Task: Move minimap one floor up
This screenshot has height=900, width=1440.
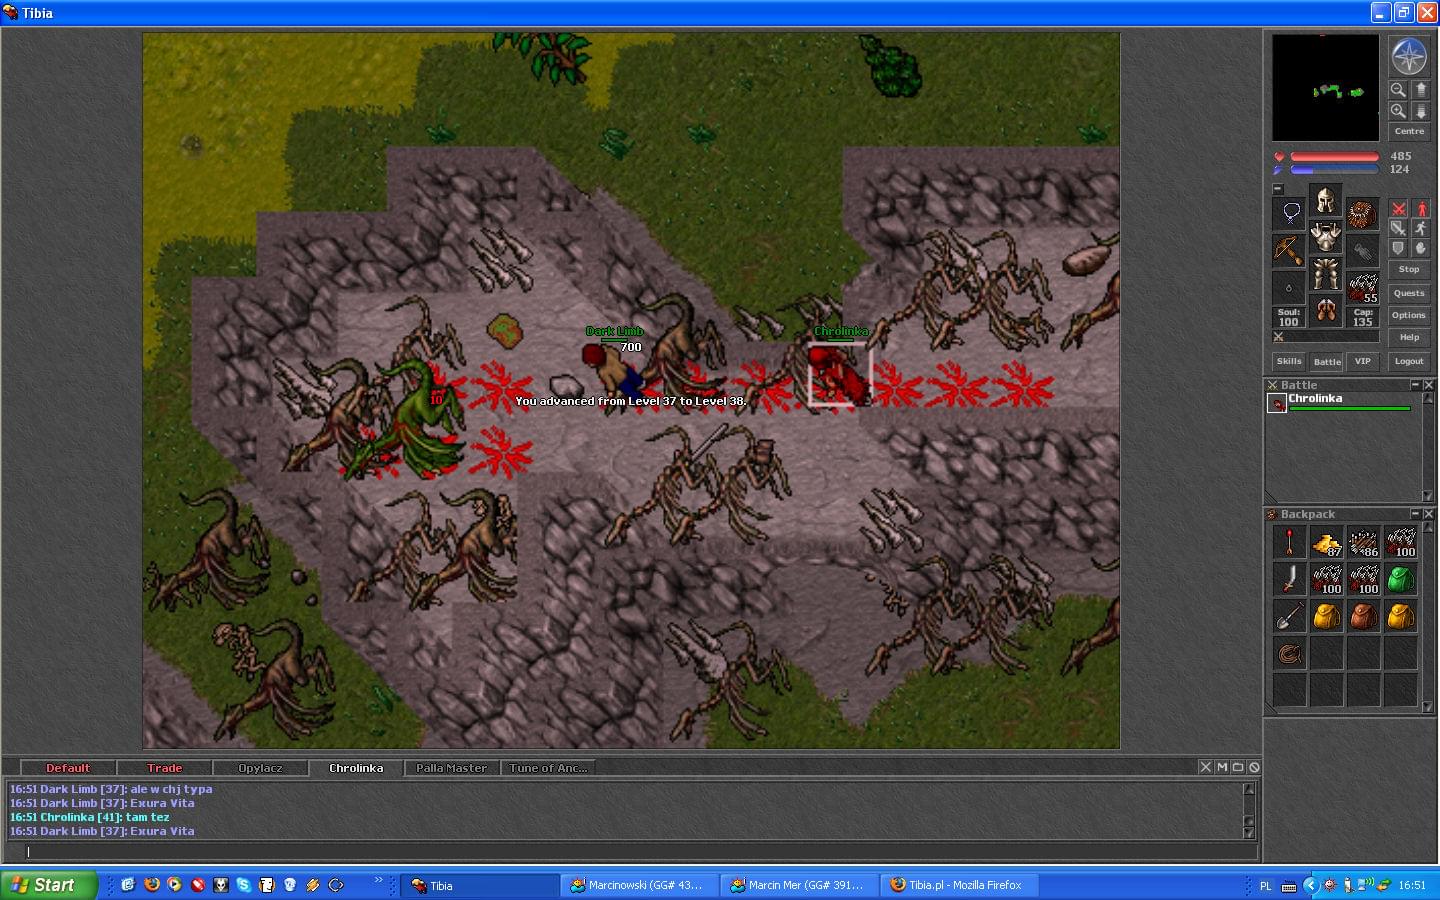Action: tap(1420, 90)
